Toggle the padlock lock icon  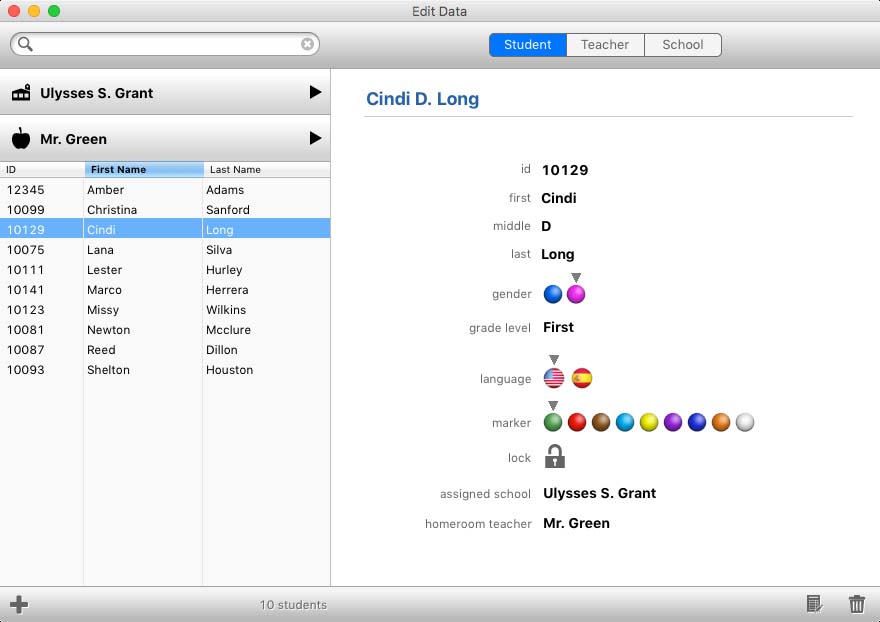tap(554, 456)
